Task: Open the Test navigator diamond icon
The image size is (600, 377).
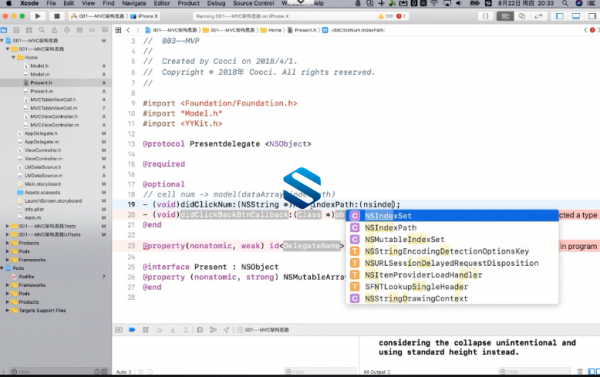Action: [x=67, y=30]
